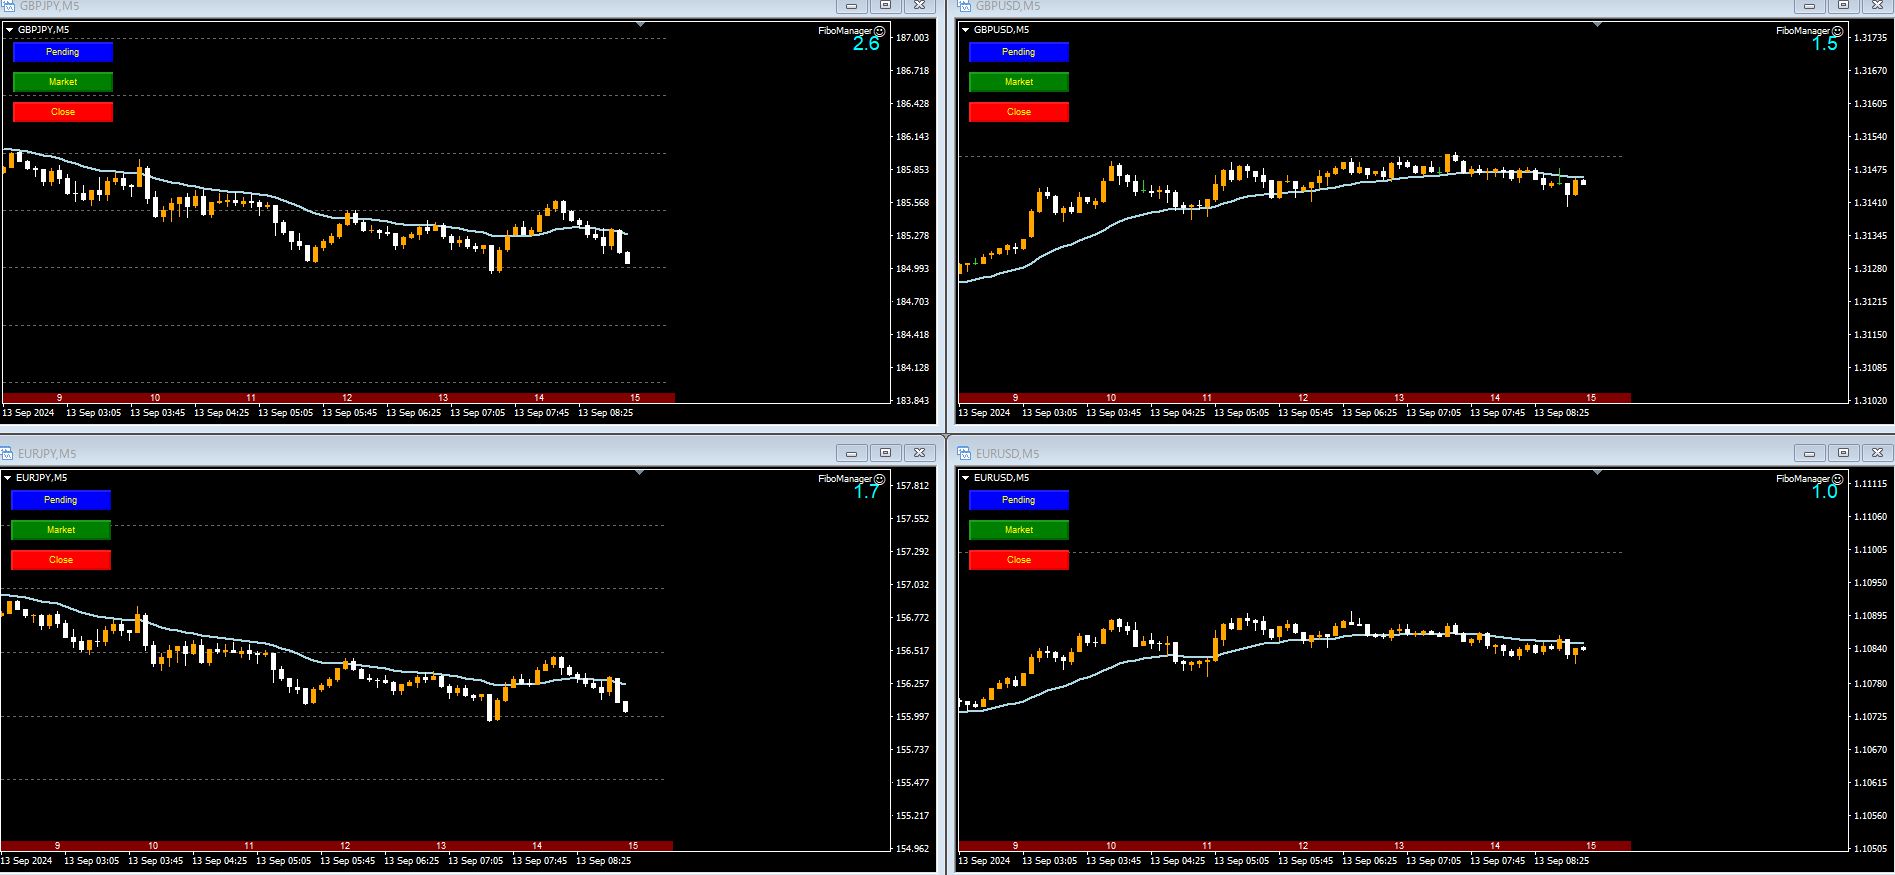Click price 1.11115 on EURUSD price scale

(x=1870, y=484)
